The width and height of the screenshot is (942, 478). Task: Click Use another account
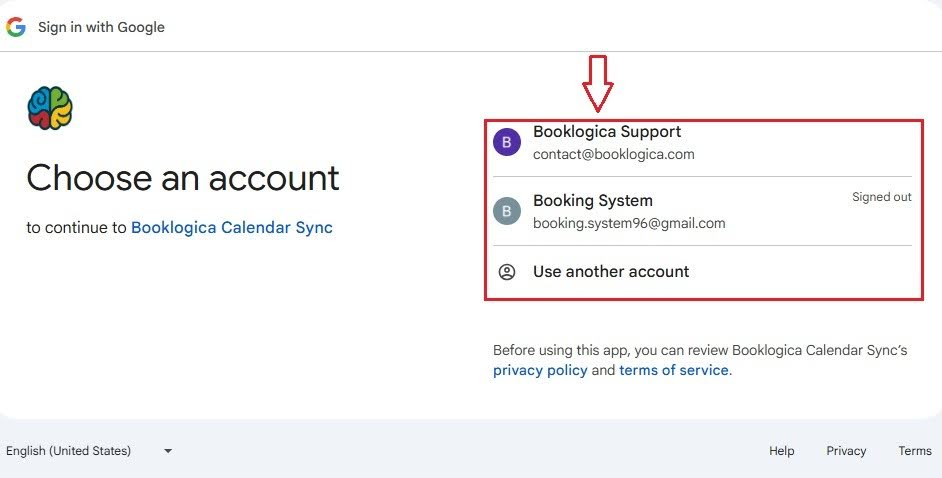coord(611,271)
